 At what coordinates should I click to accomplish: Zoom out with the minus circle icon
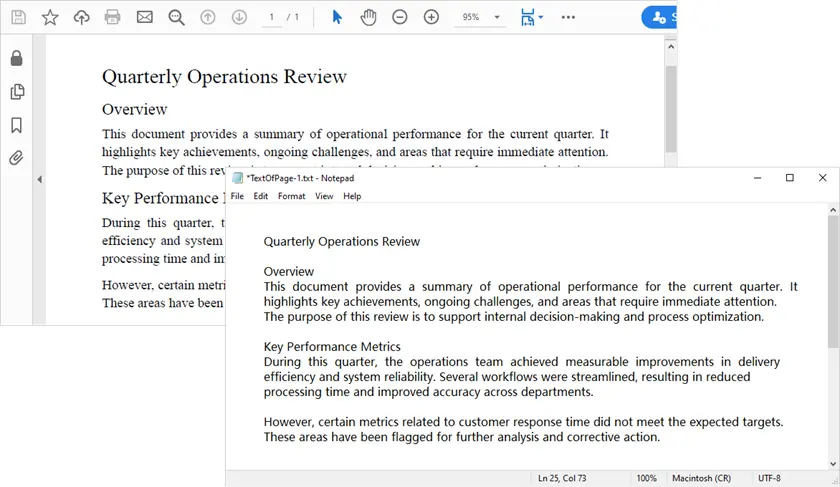(x=400, y=17)
